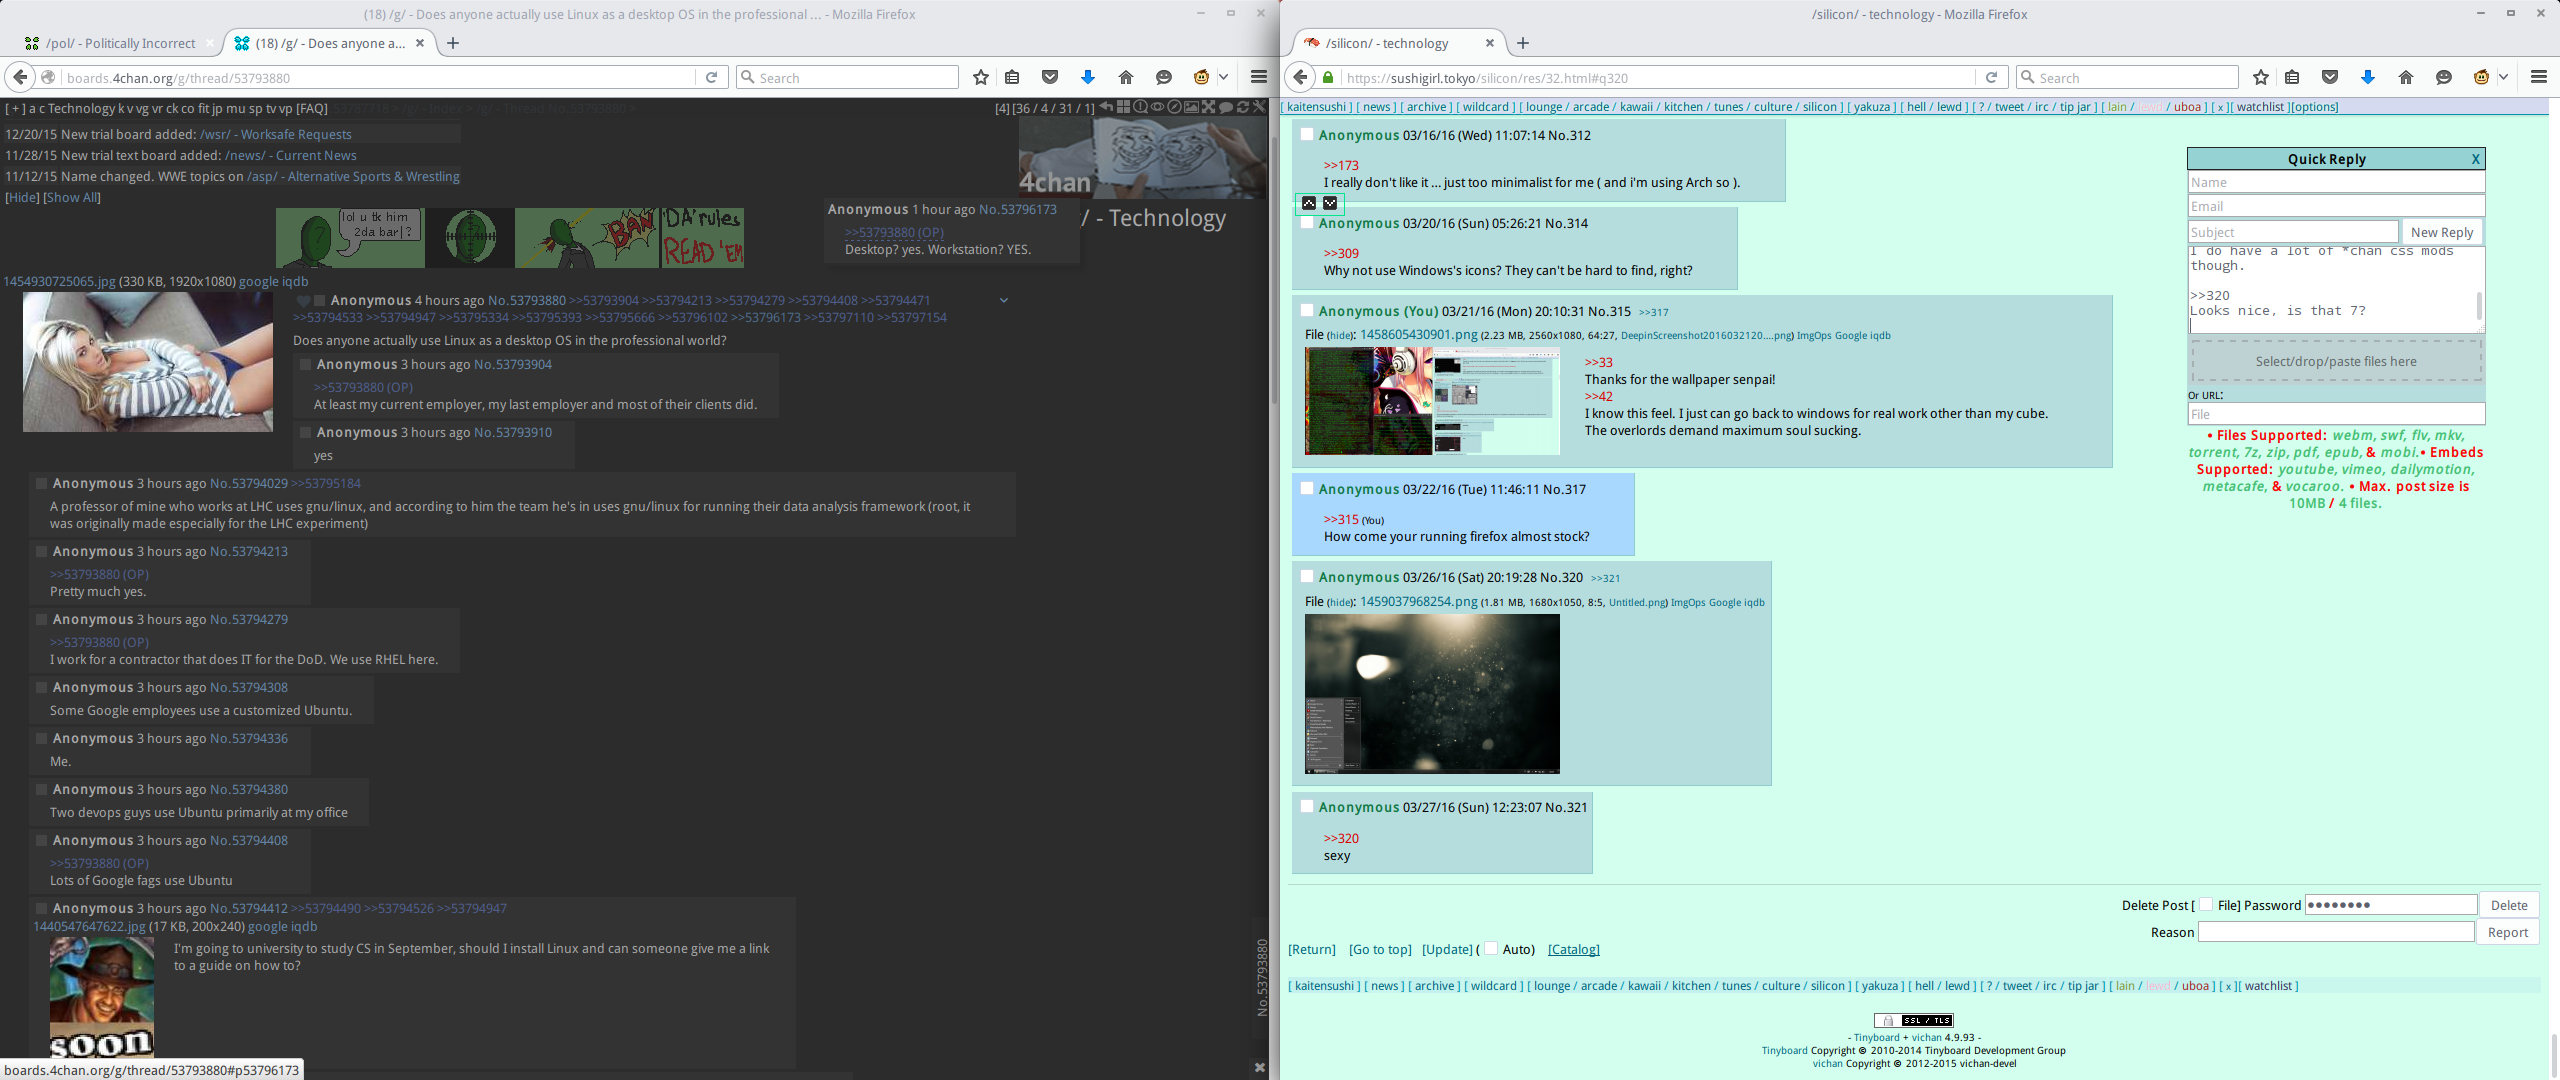Open Greasemonkey dropdown arrow in left window
Viewport: 2560px width, 1080px height.
click(1223, 77)
